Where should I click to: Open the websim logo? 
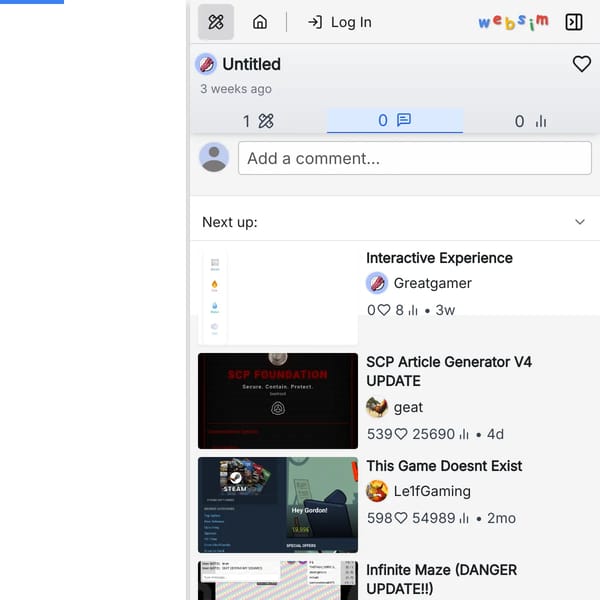point(513,22)
